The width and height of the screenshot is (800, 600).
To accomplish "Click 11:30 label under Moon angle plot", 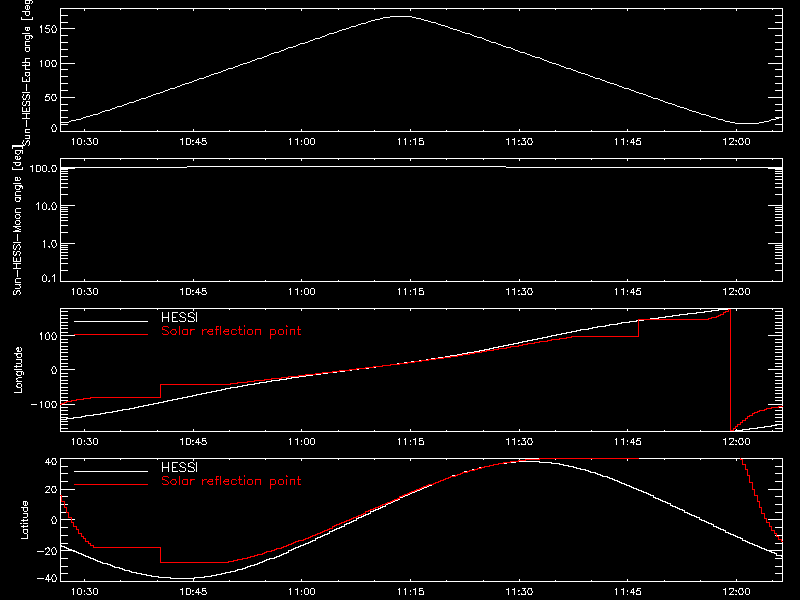I will click(519, 292).
